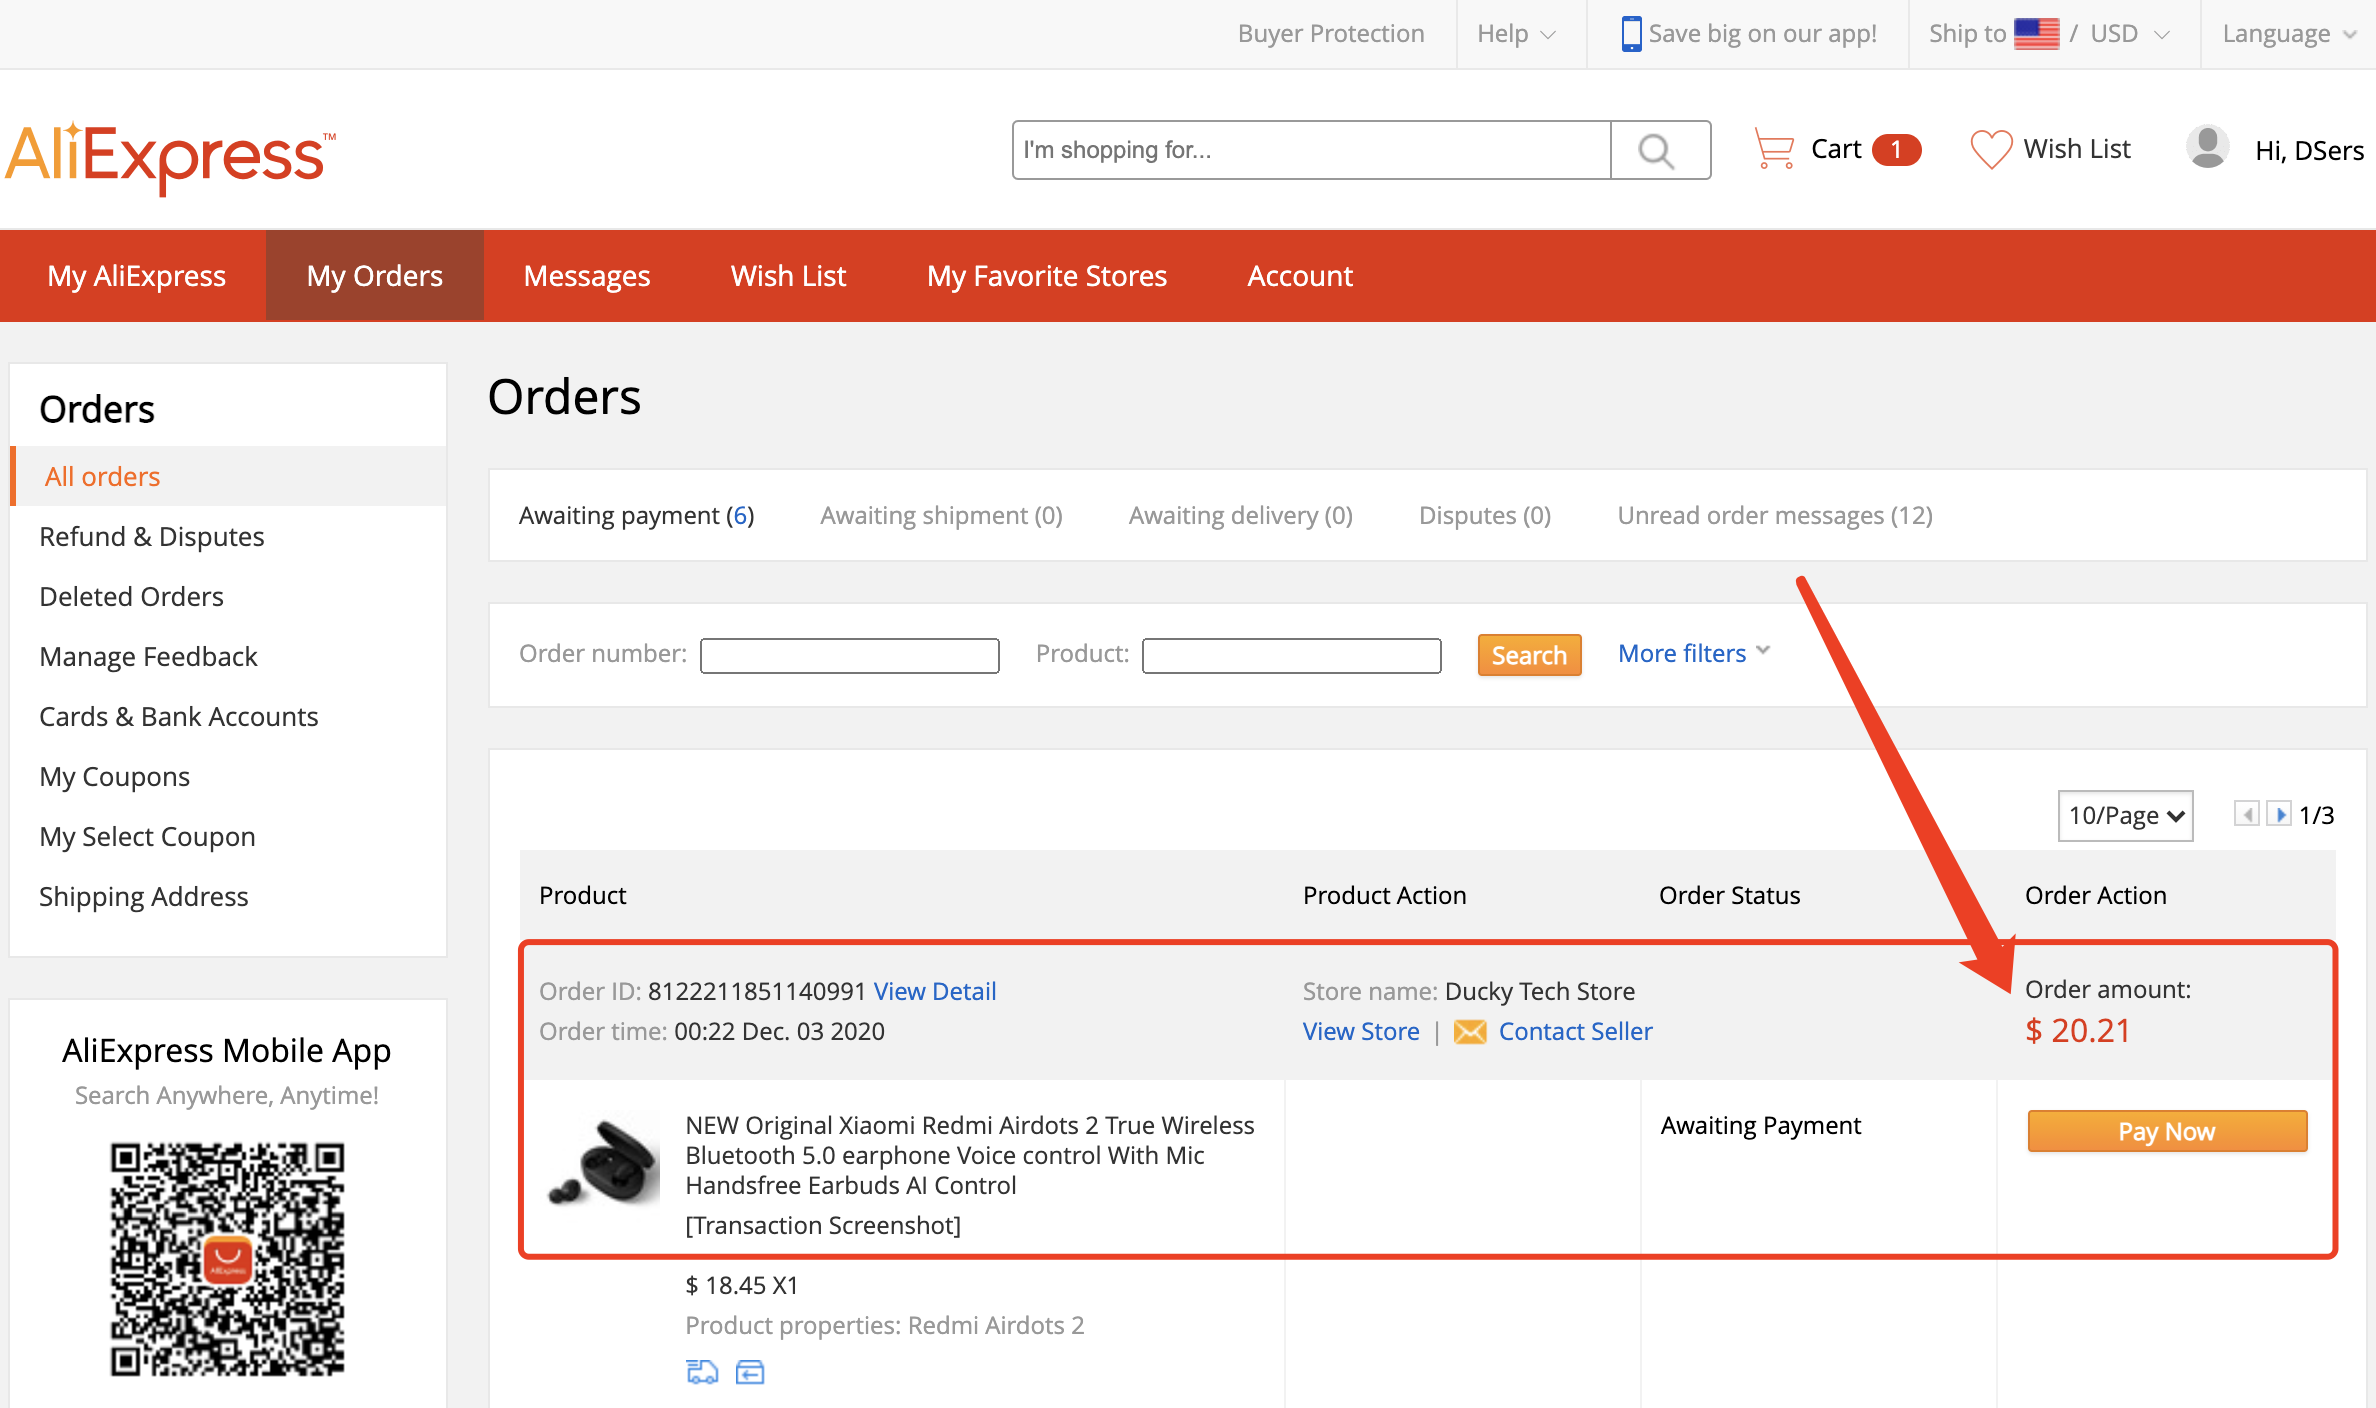Click the cart count badge

click(x=1896, y=150)
